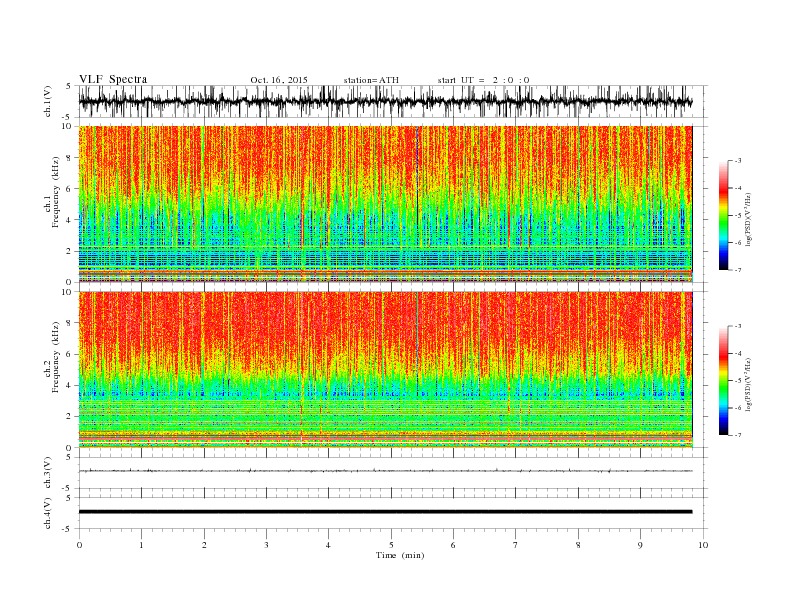
Task: Click the "VLF Spectra" plot title
Action: pyautogui.click(x=113, y=79)
